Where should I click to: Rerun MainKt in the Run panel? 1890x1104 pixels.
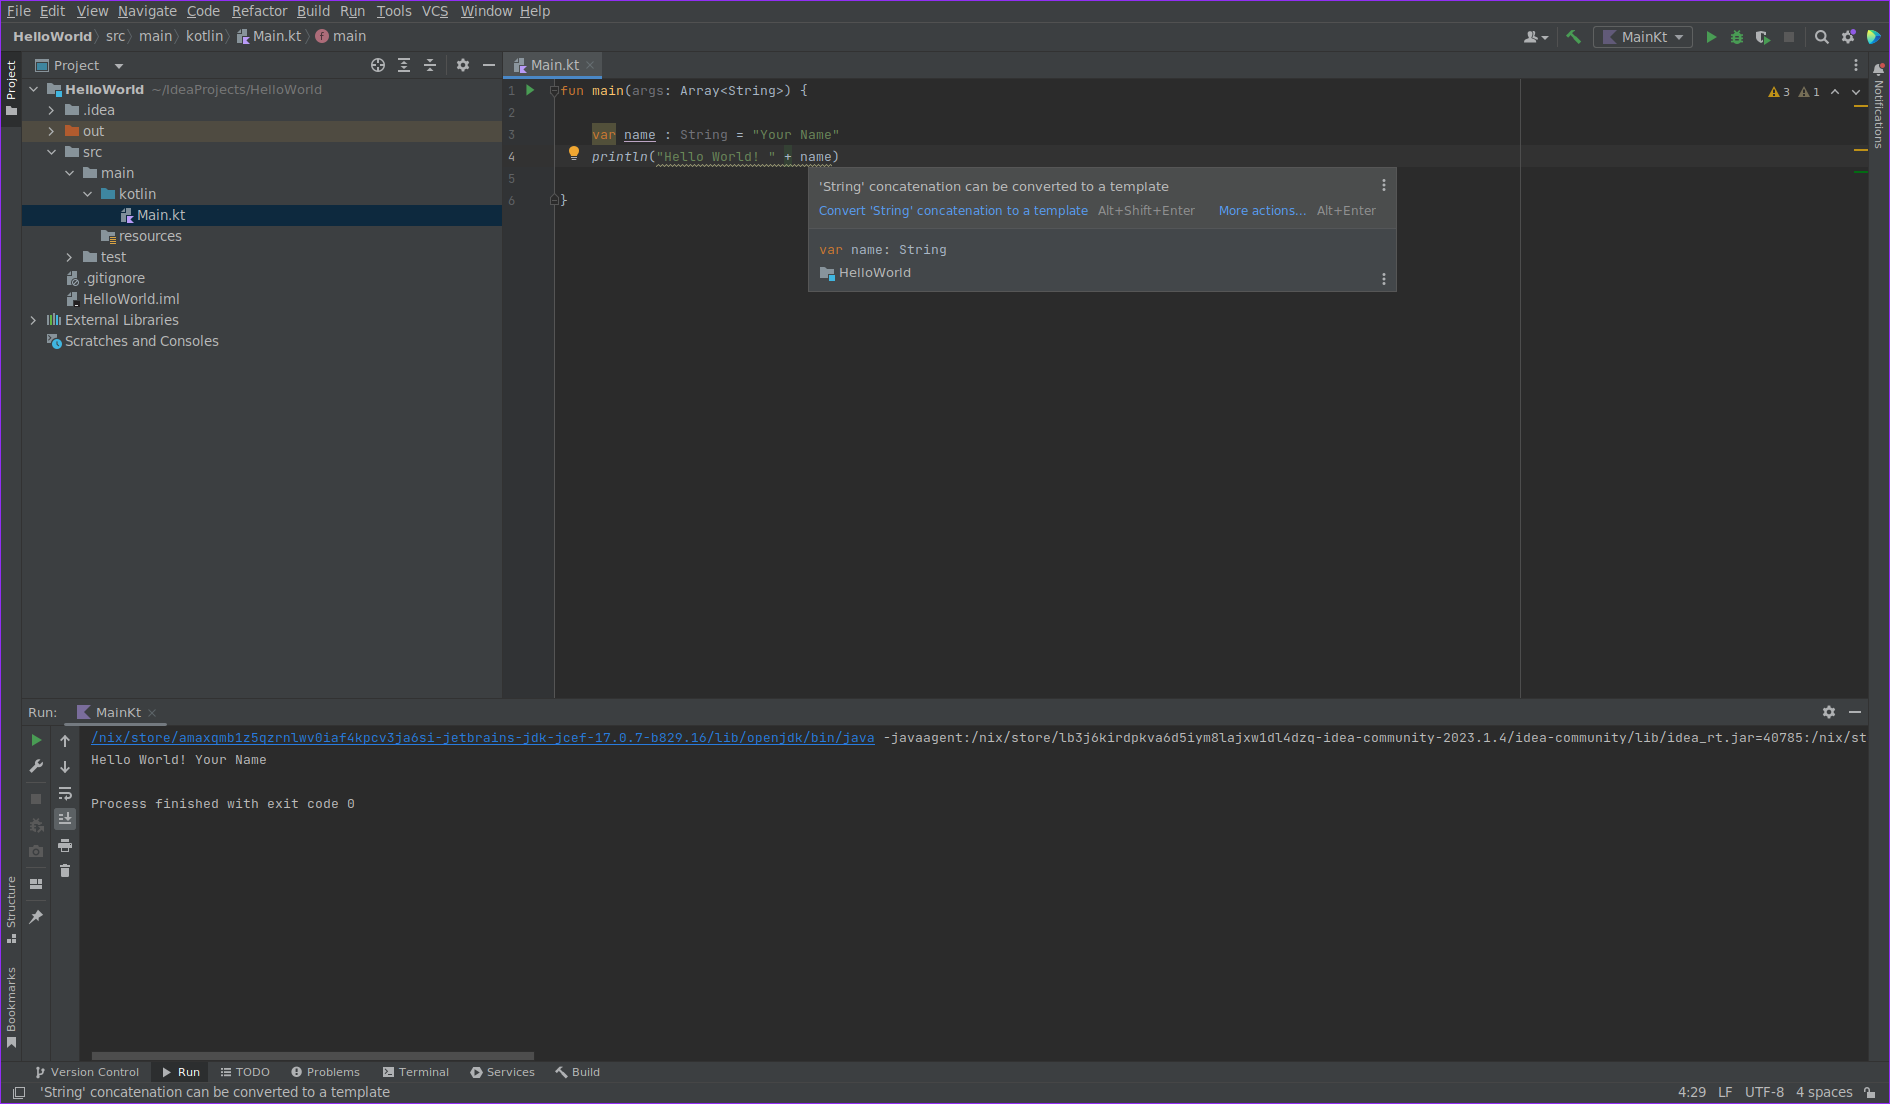[x=36, y=740]
